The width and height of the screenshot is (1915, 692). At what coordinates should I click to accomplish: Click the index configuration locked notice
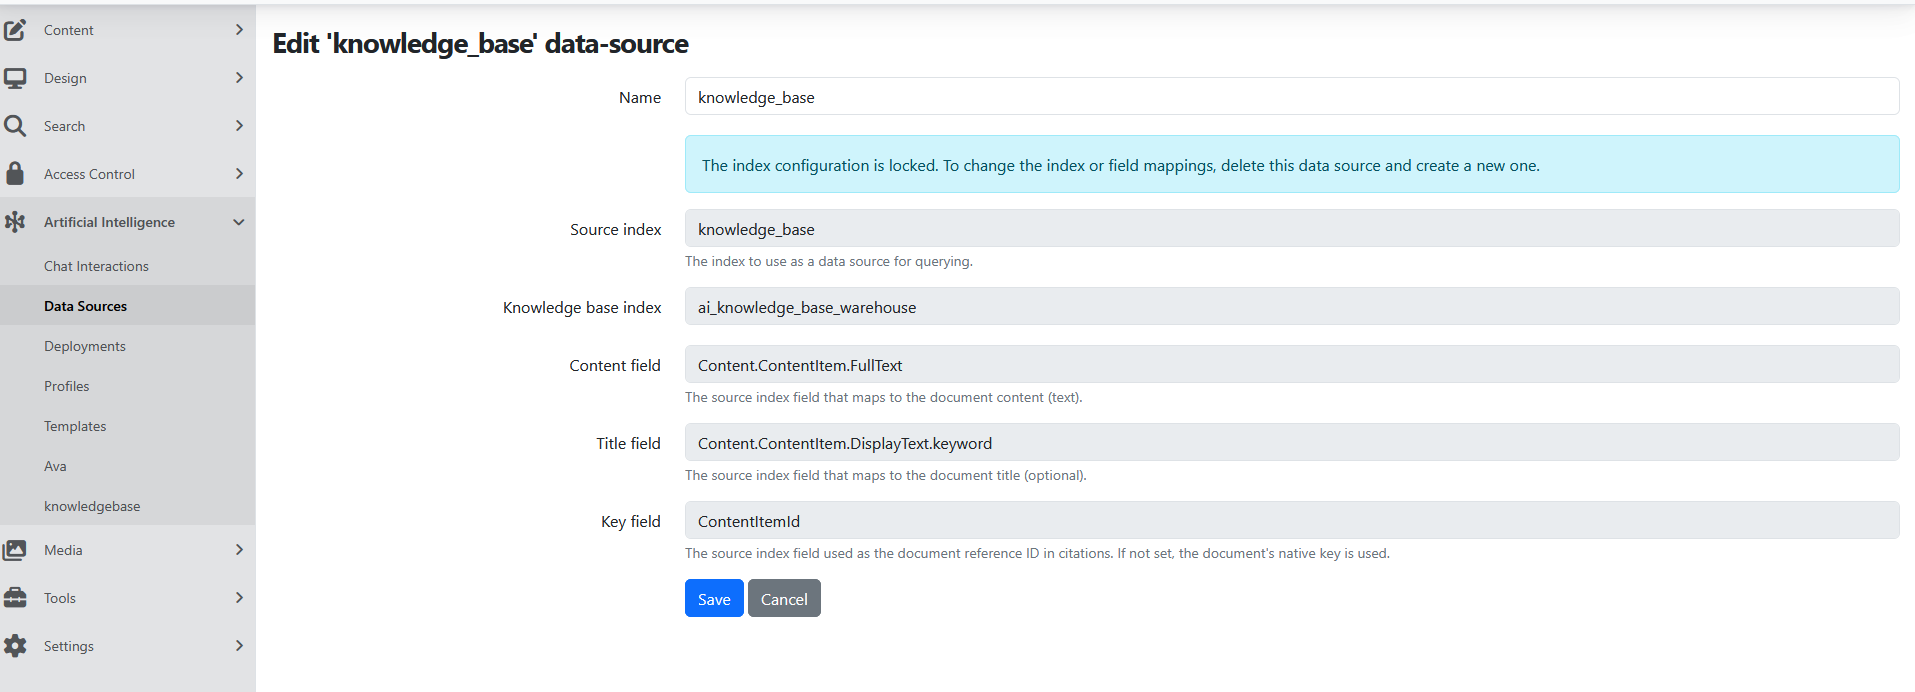(1292, 164)
